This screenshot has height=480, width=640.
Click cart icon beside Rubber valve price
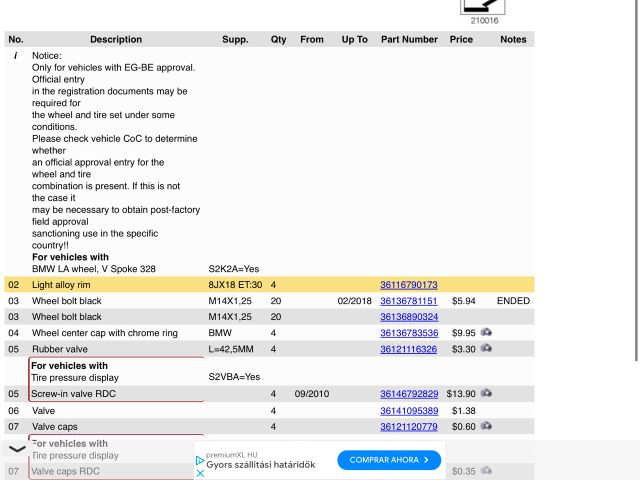(486, 349)
